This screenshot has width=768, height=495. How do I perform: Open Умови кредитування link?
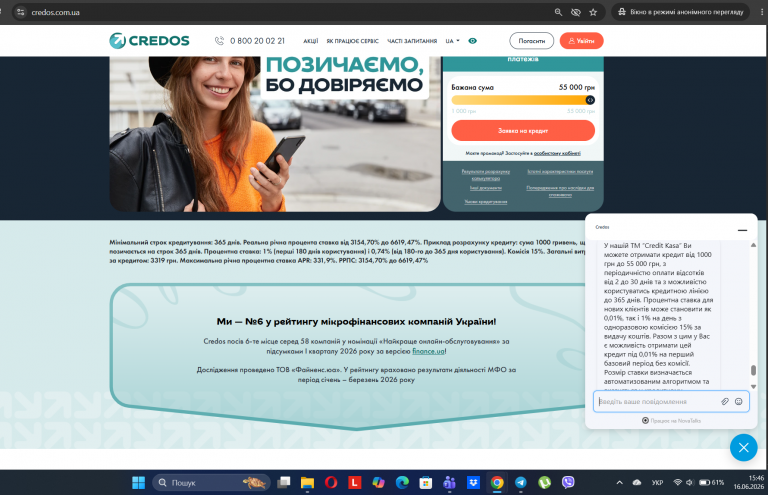coord(485,202)
